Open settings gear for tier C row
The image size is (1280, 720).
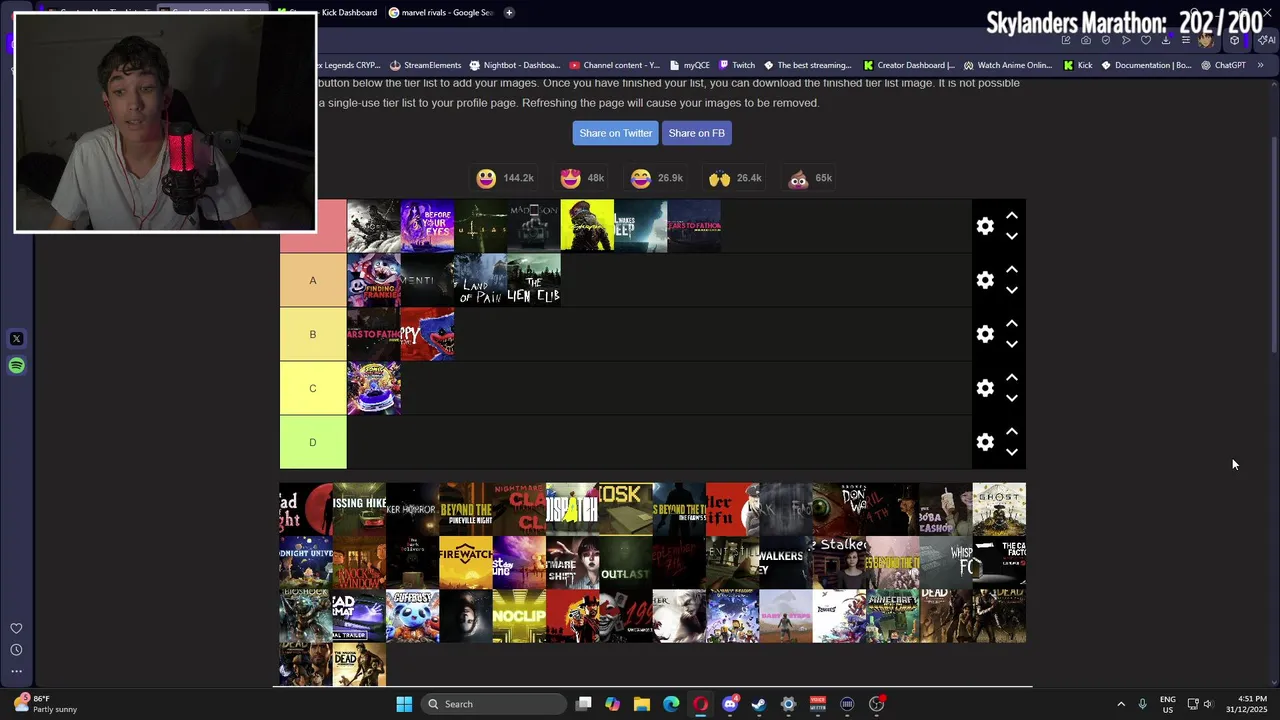[985, 388]
